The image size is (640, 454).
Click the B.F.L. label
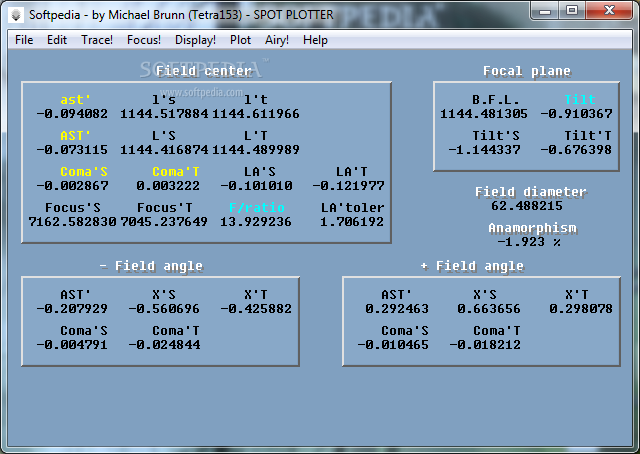coord(496,100)
